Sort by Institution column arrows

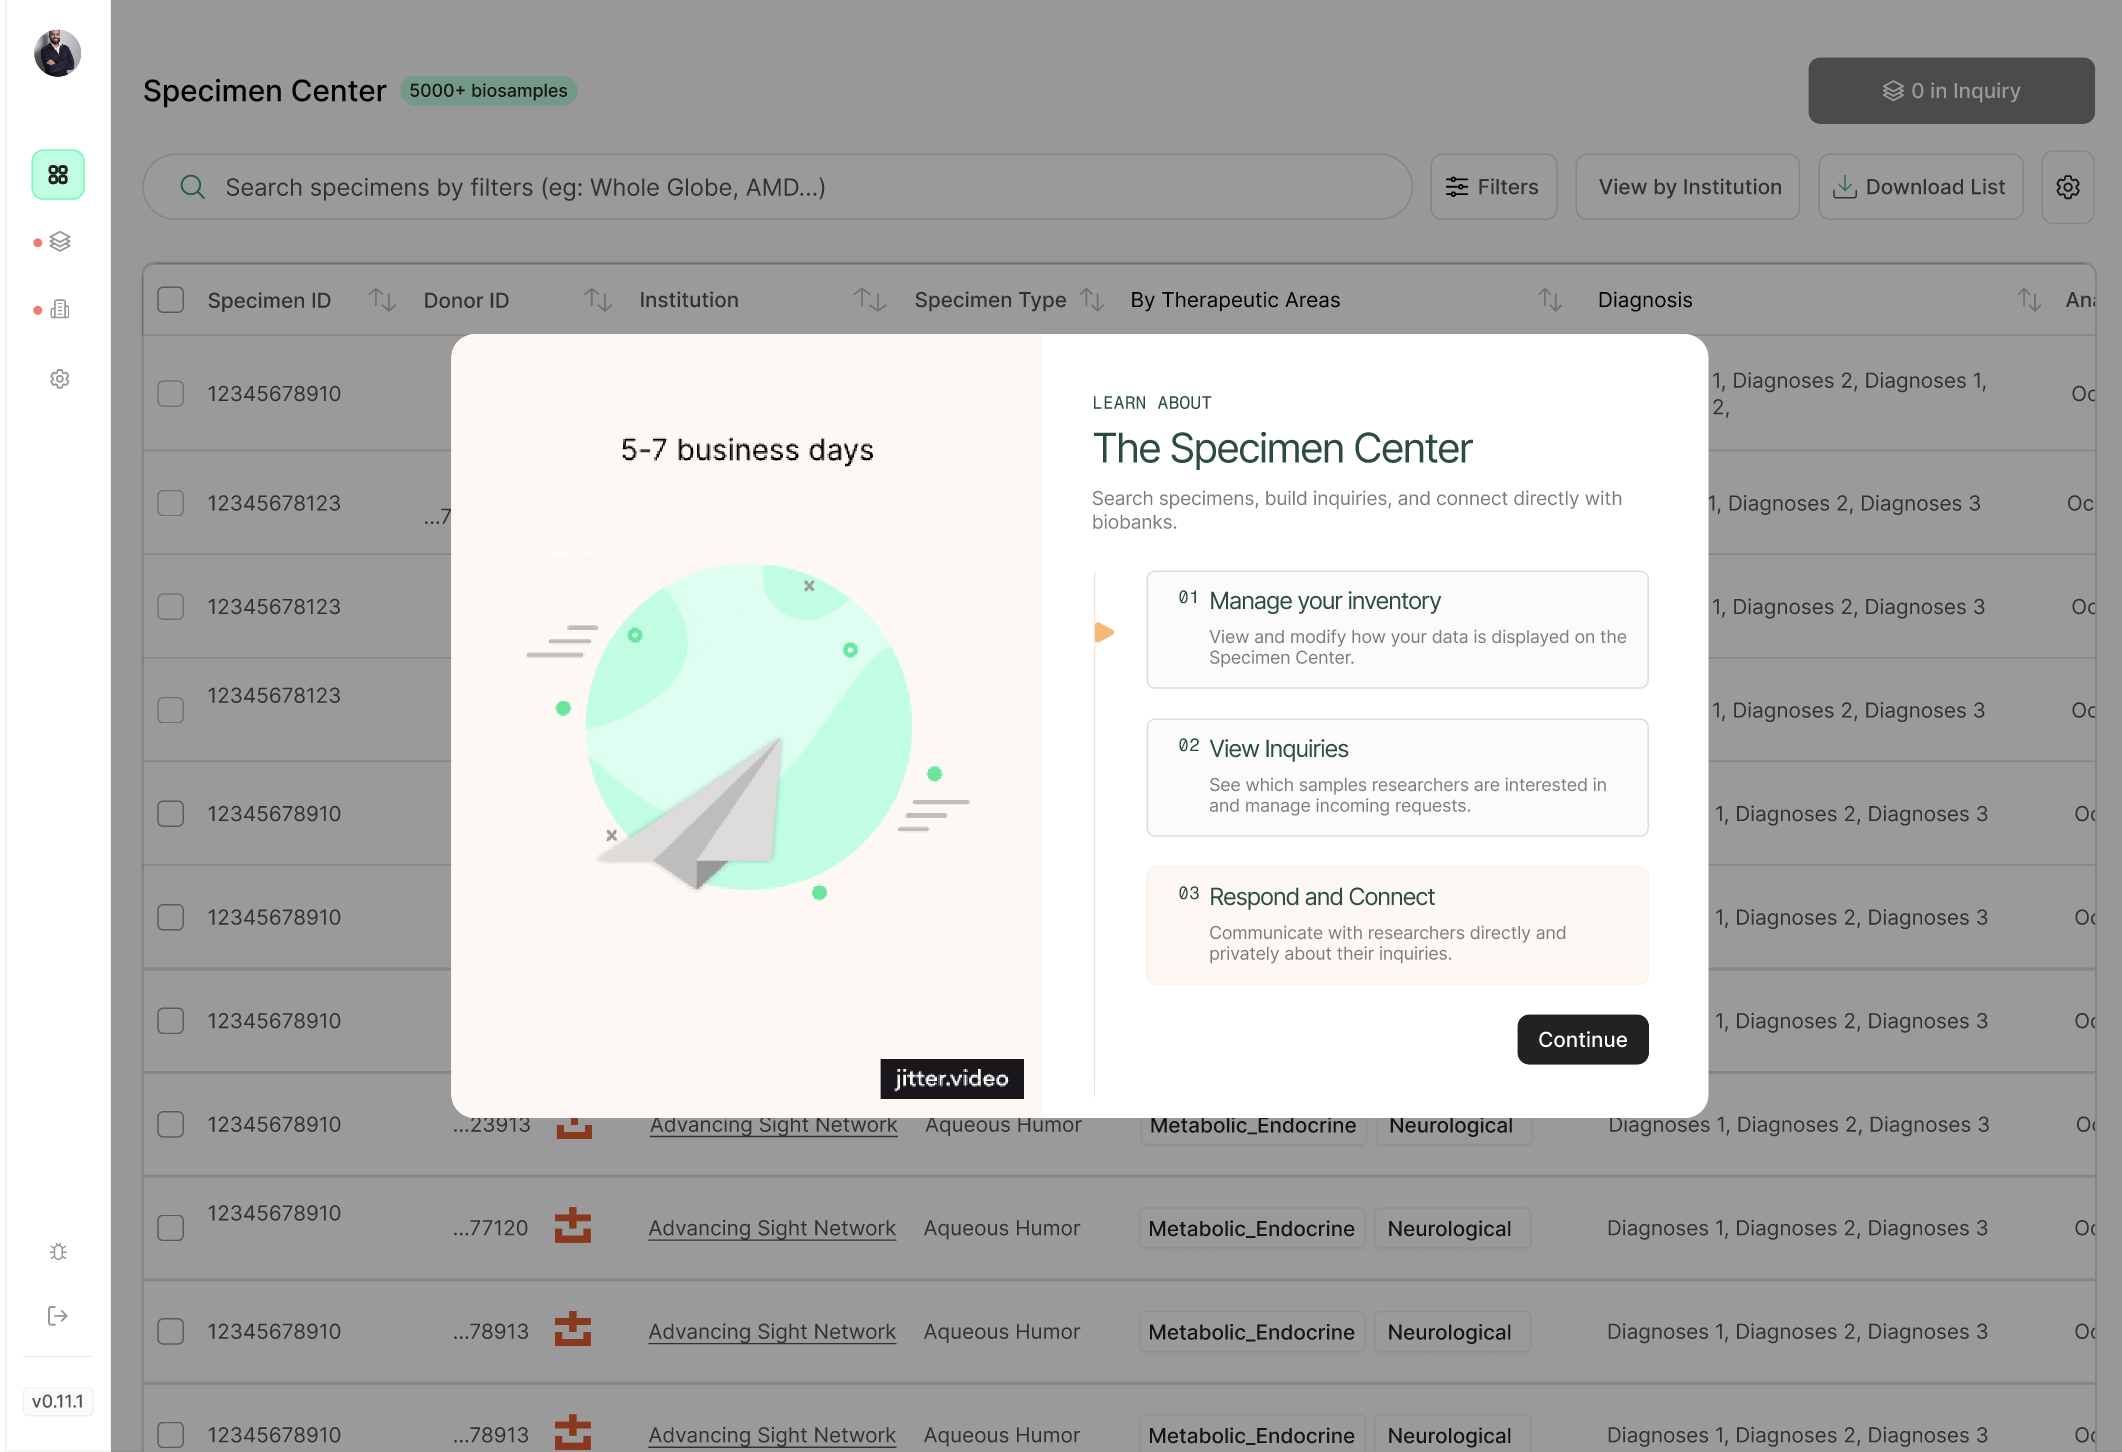tap(869, 299)
